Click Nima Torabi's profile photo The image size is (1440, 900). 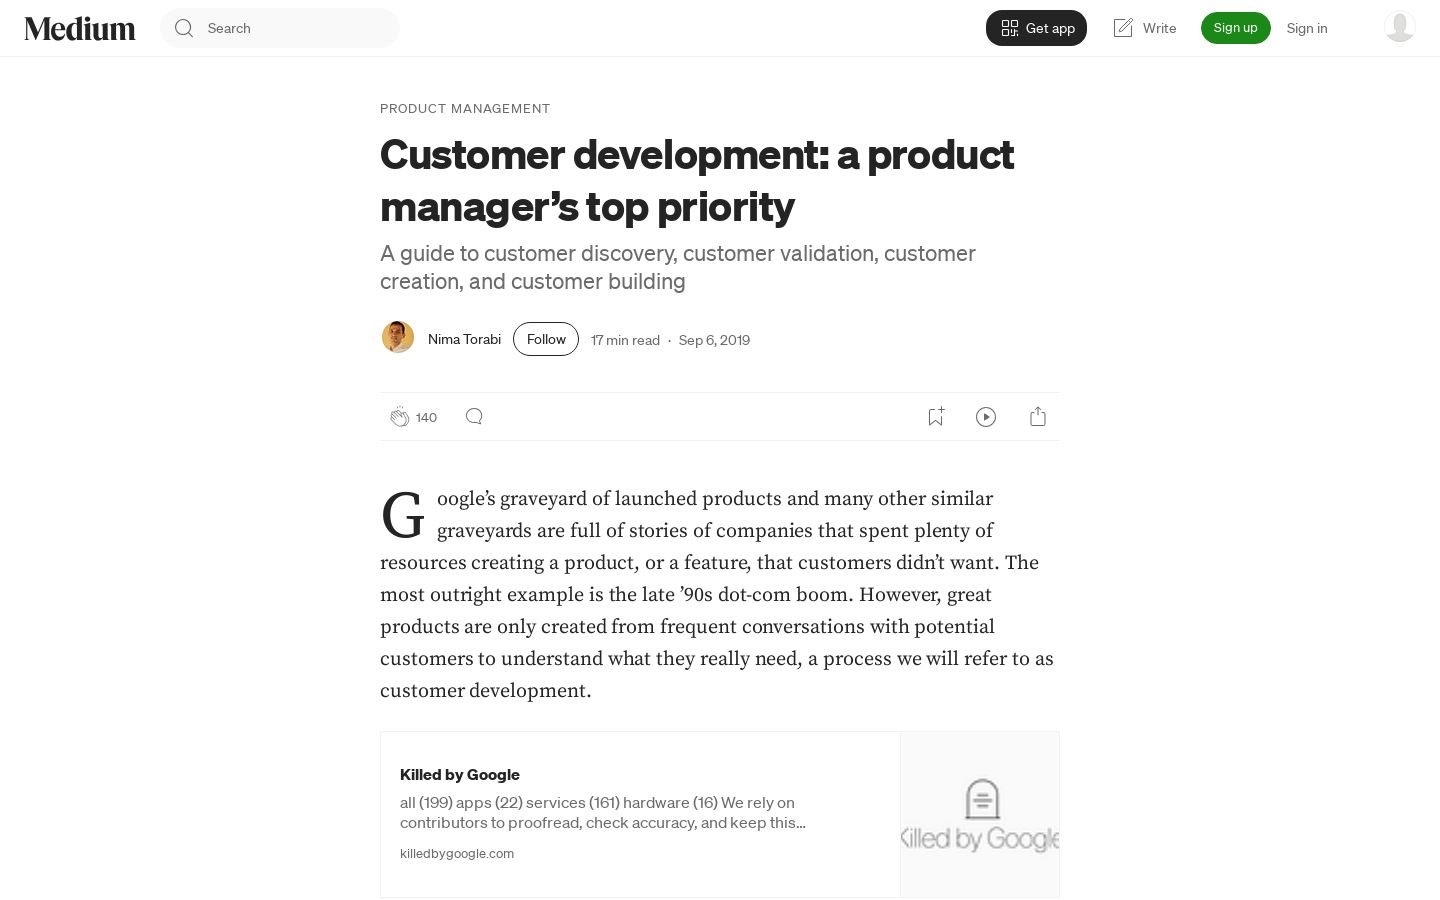point(398,337)
